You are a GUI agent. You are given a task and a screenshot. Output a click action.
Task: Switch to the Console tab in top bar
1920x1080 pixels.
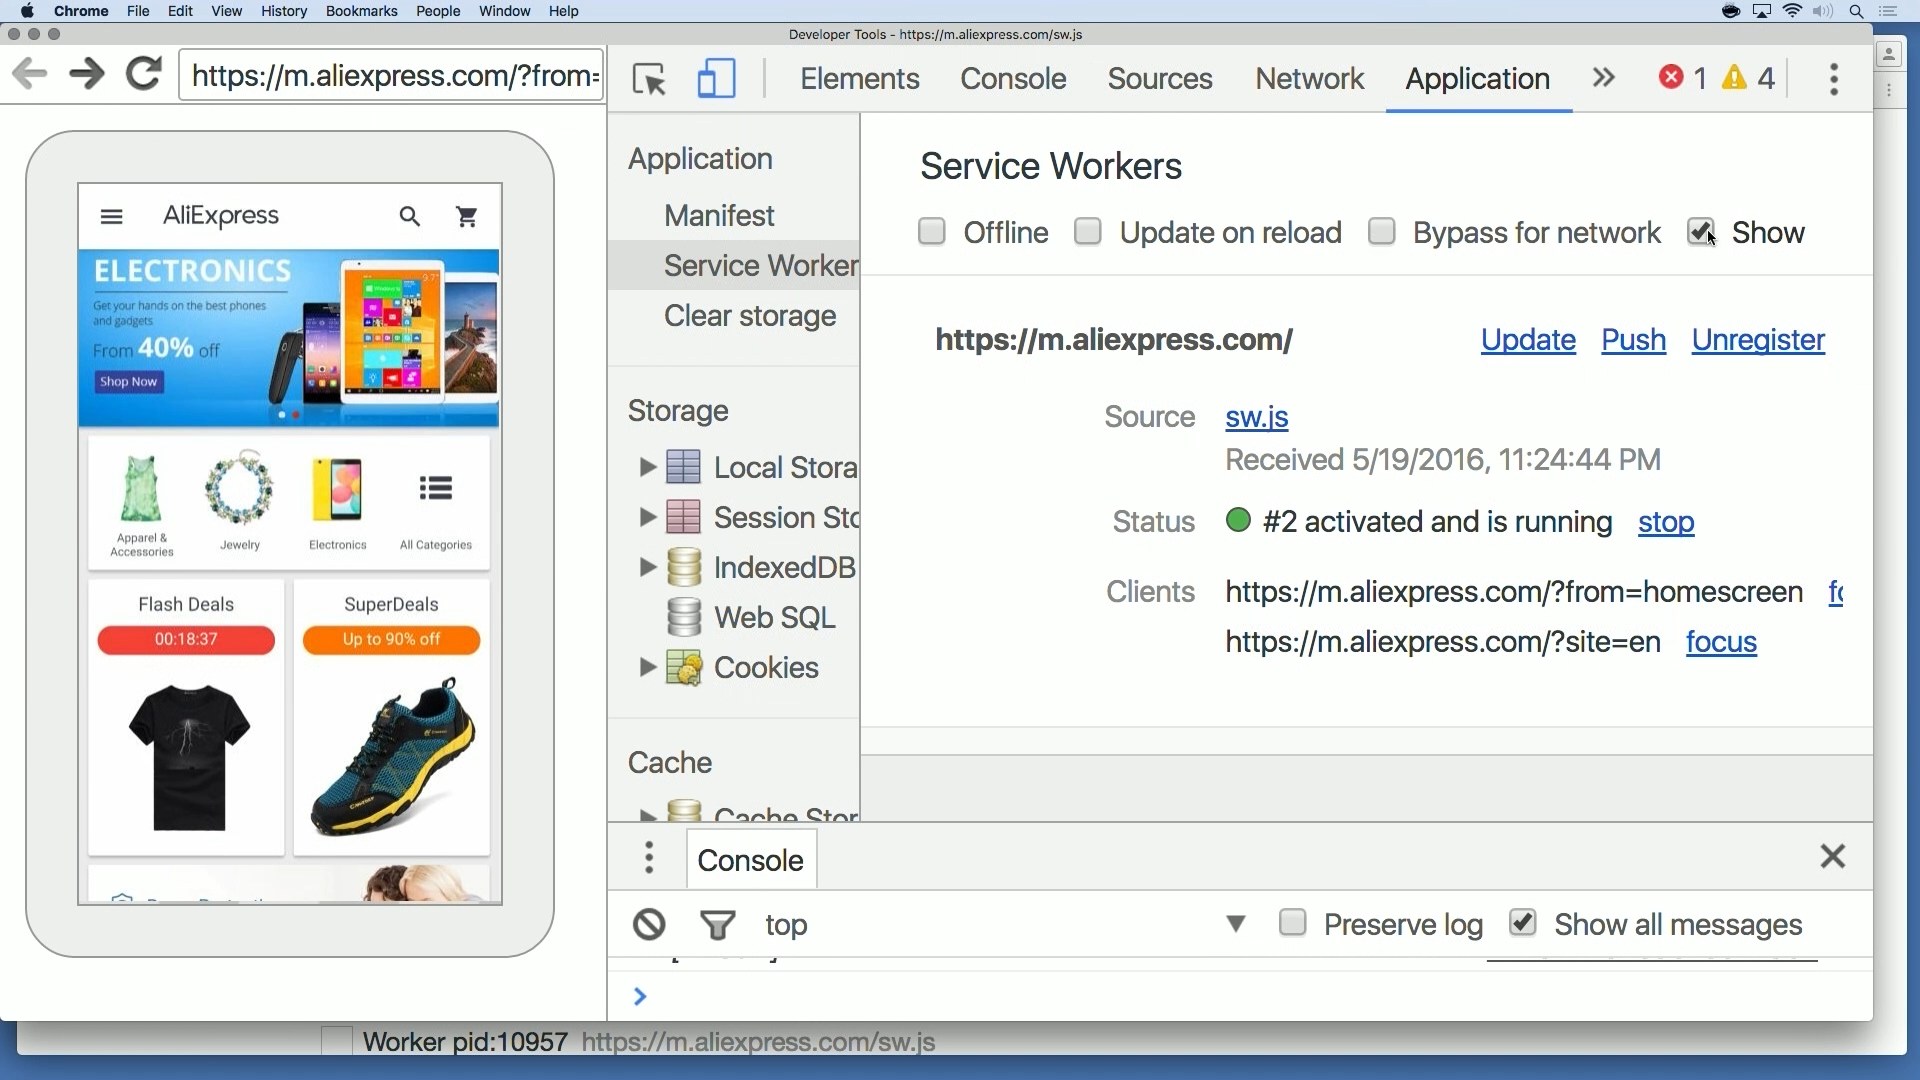(x=1013, y=79)
